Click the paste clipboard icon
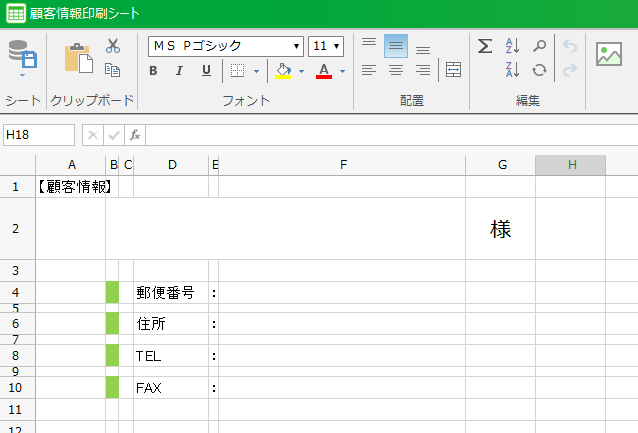Screen dimensions: 638x433 click(77, 57)
